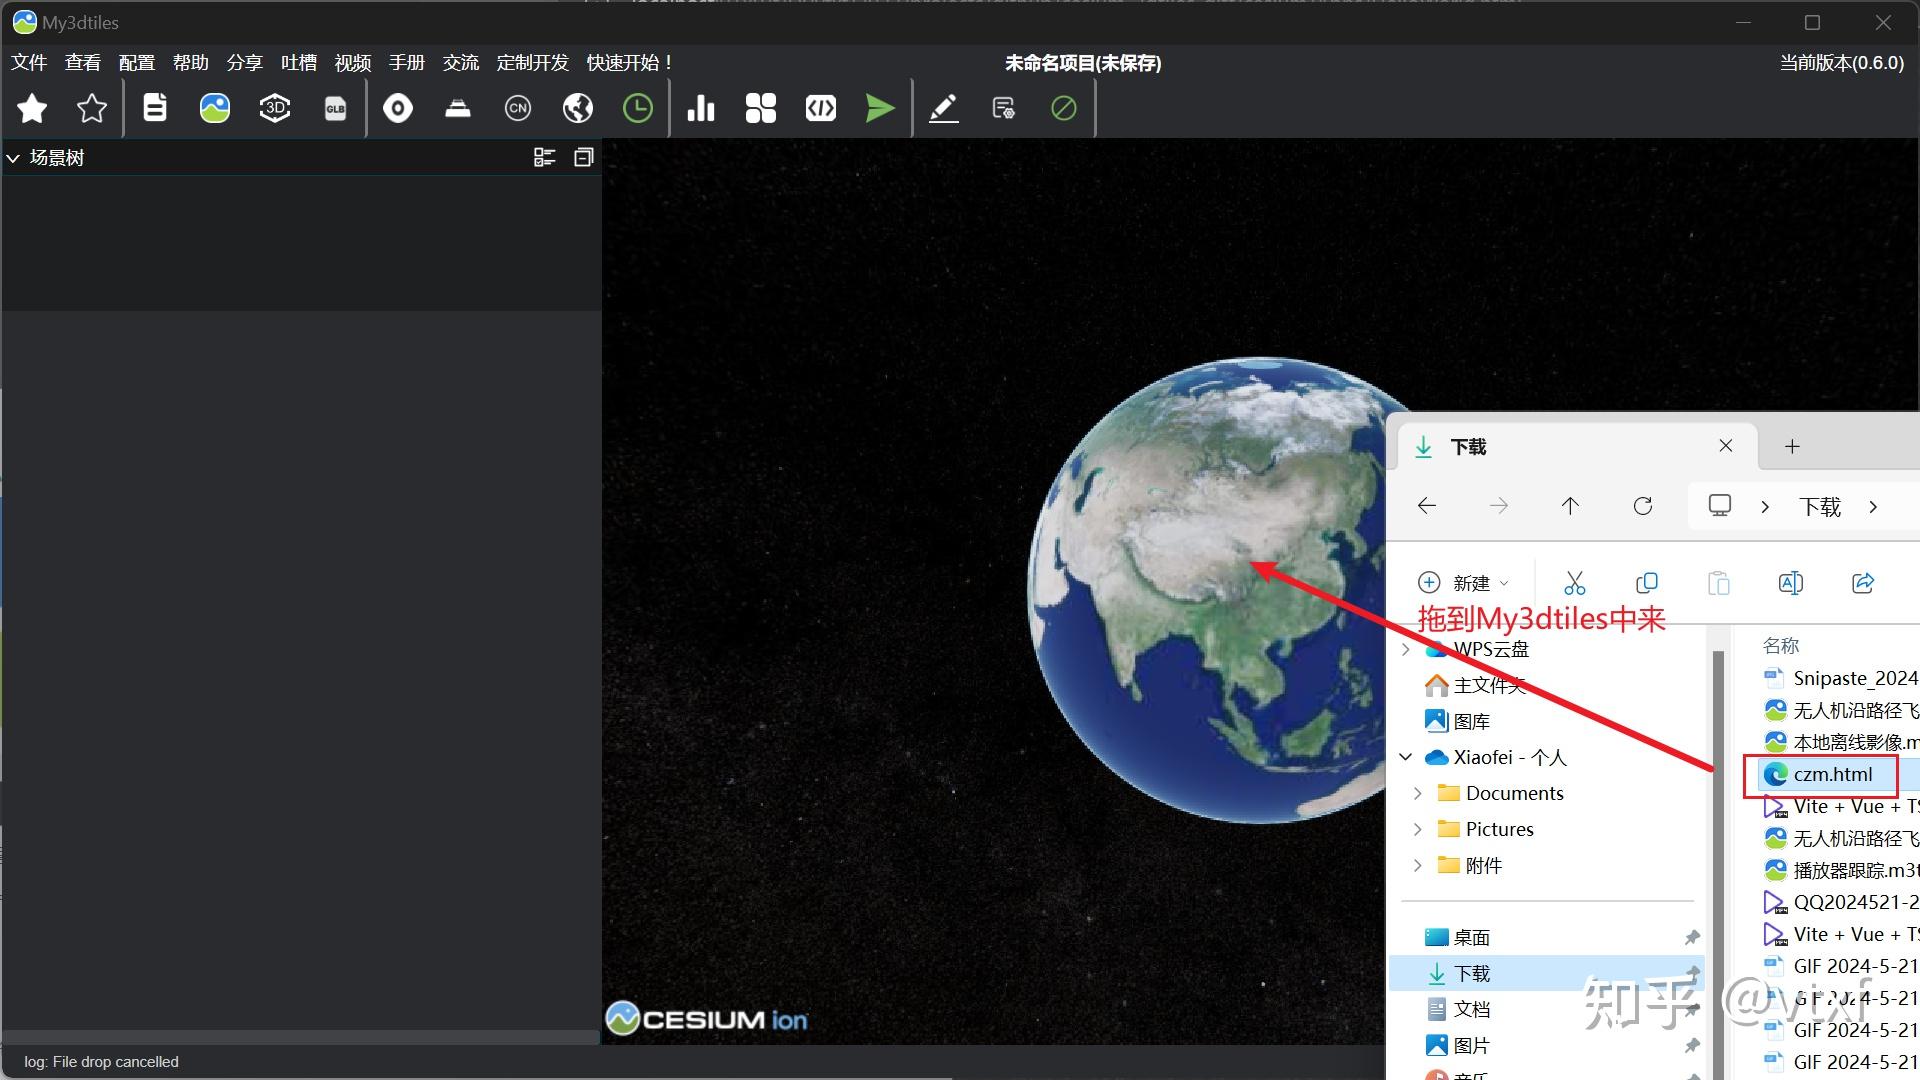Click the pencil edit toolbar icon
The width and height of the screenshot is (1920, 1080).
[944, 108]
